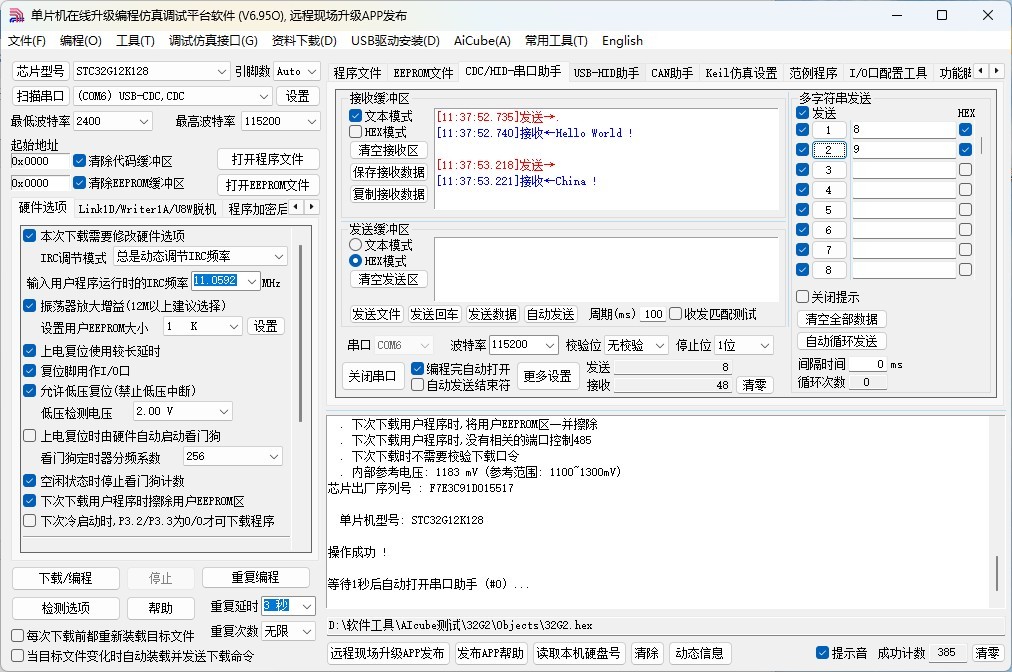Click the multi-string list vertical scrollbar
1012x672 pixels.
(x=982, y=145)
